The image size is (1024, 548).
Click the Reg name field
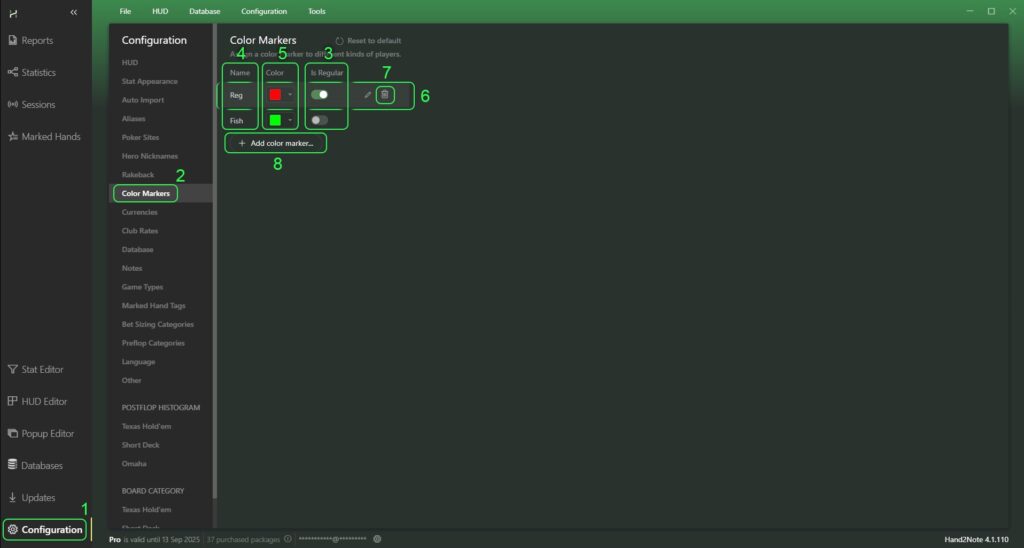coord(237,95)
